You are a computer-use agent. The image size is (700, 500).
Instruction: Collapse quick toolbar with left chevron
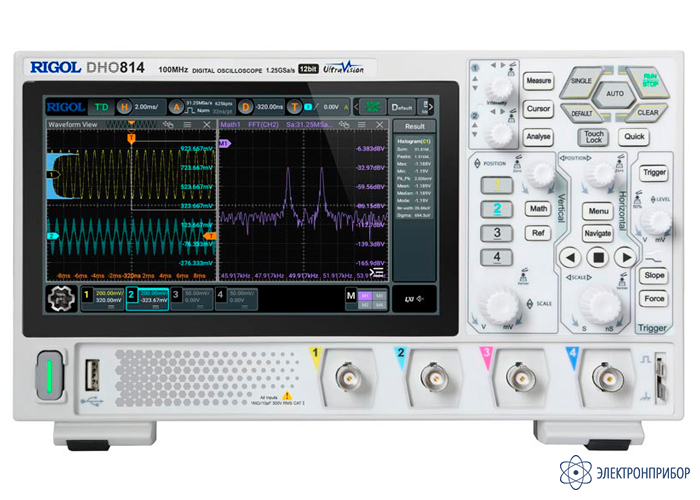click(x=356, y=107)
